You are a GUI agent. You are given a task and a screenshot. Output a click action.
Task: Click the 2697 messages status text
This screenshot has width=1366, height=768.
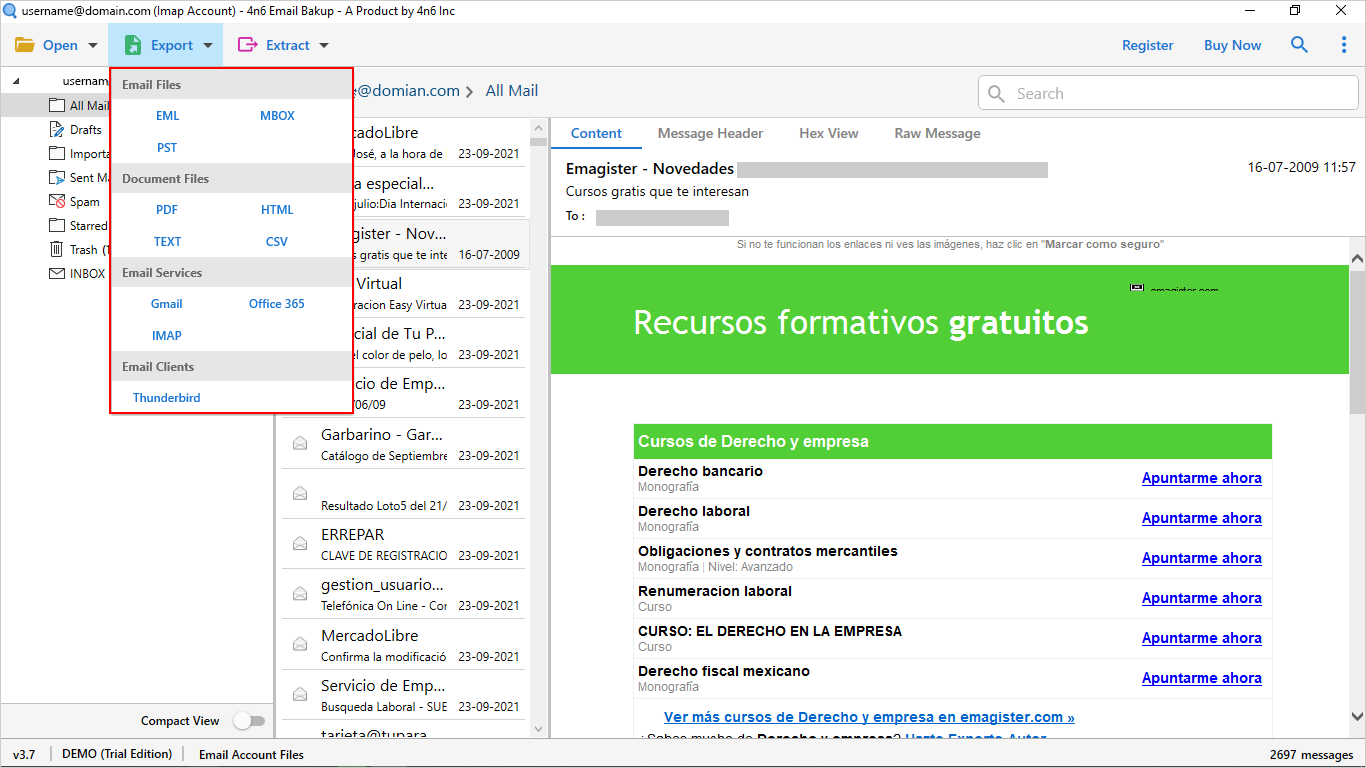pos(1311,755)
